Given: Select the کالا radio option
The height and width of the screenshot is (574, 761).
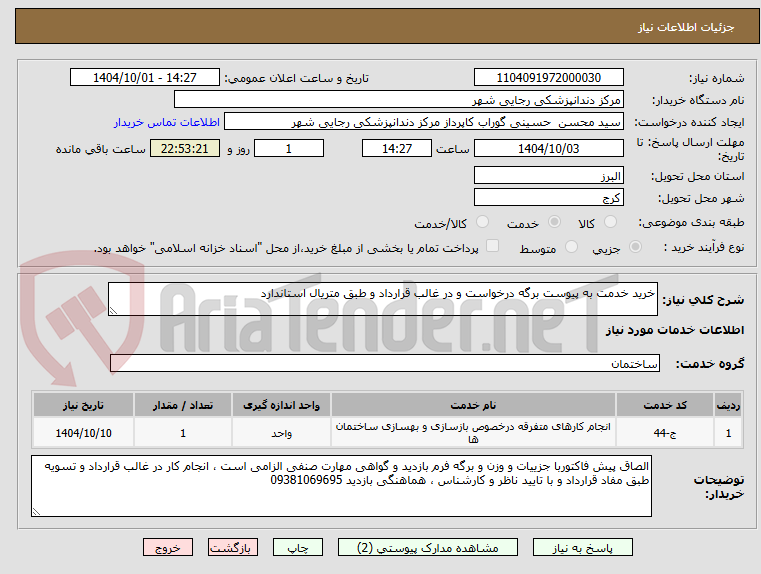Looking at the screenshot, I should 610,222.
